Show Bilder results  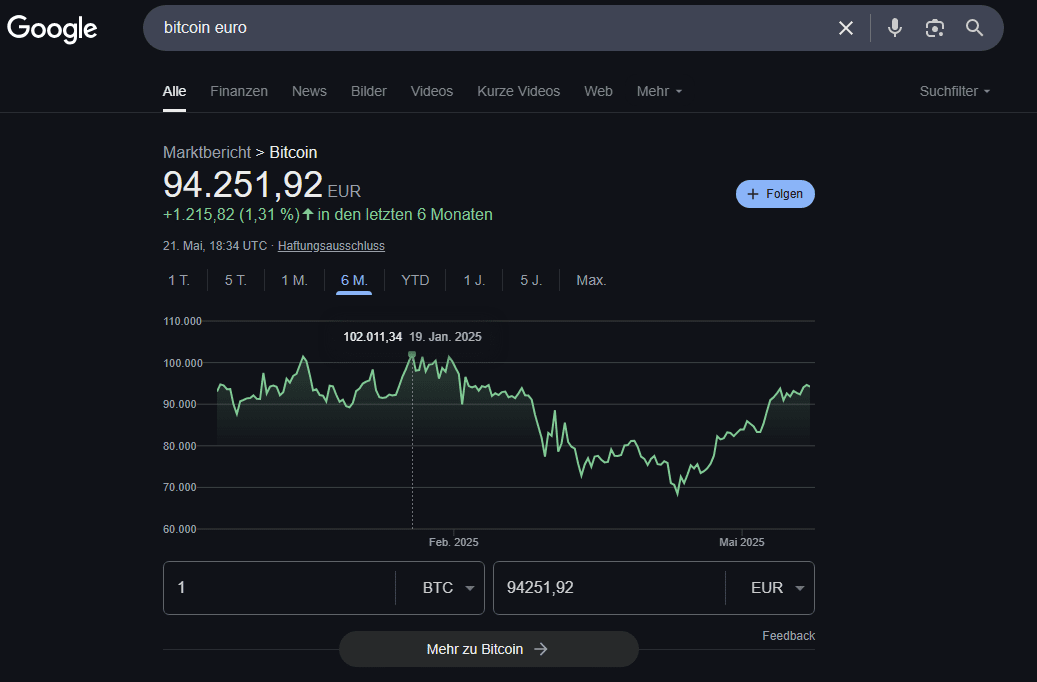368,91
